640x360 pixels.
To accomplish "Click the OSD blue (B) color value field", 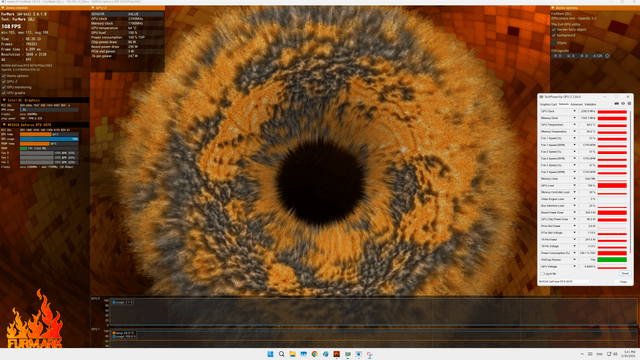I will point(584,56).
